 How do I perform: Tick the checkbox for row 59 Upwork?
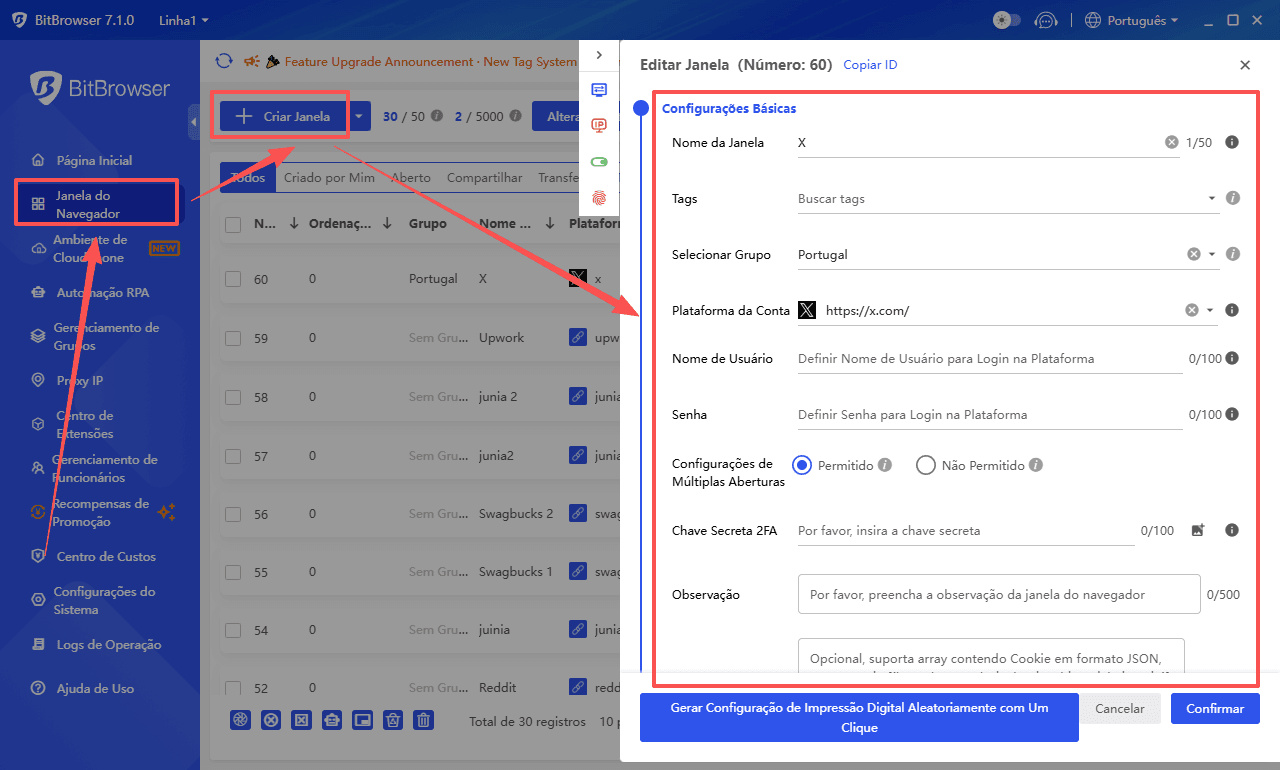pos(233,339)
